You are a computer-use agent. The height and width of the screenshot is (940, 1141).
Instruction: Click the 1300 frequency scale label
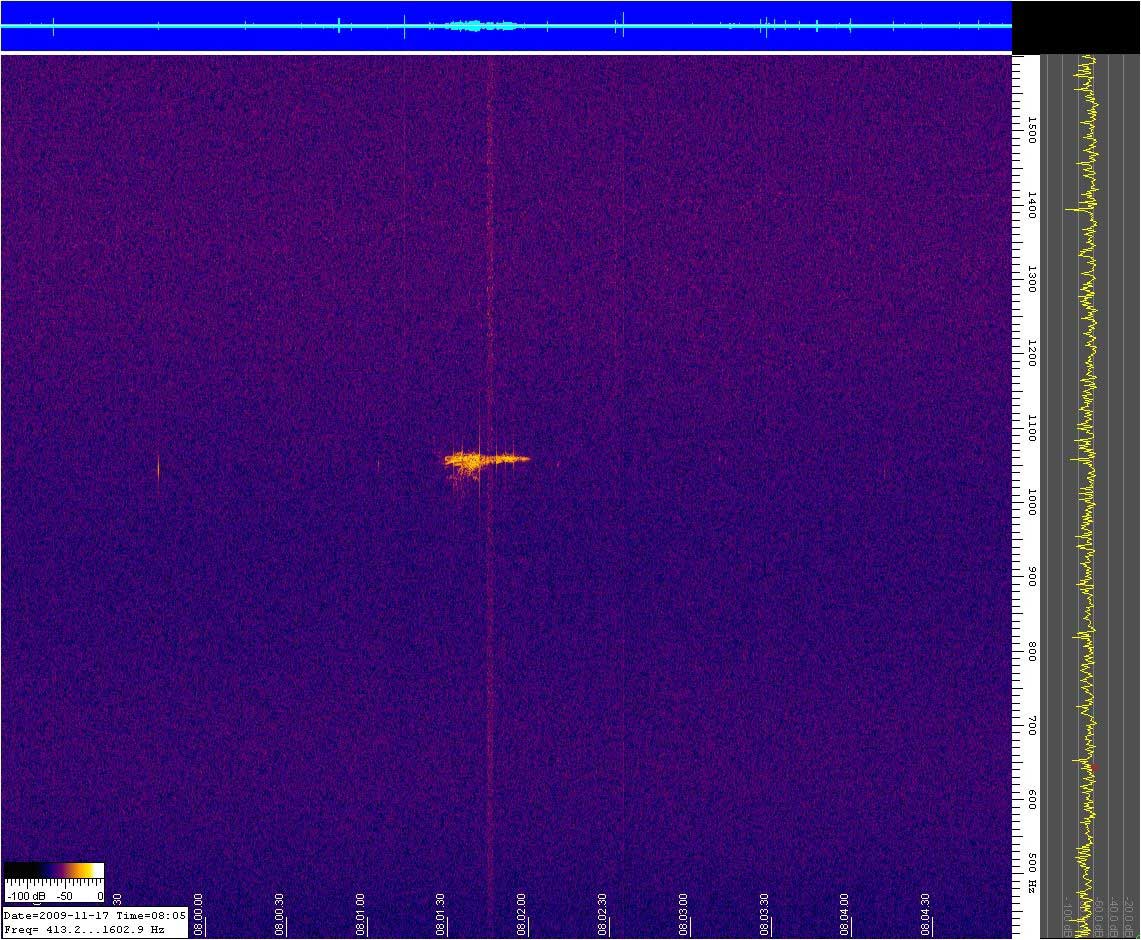[1032, 279]
